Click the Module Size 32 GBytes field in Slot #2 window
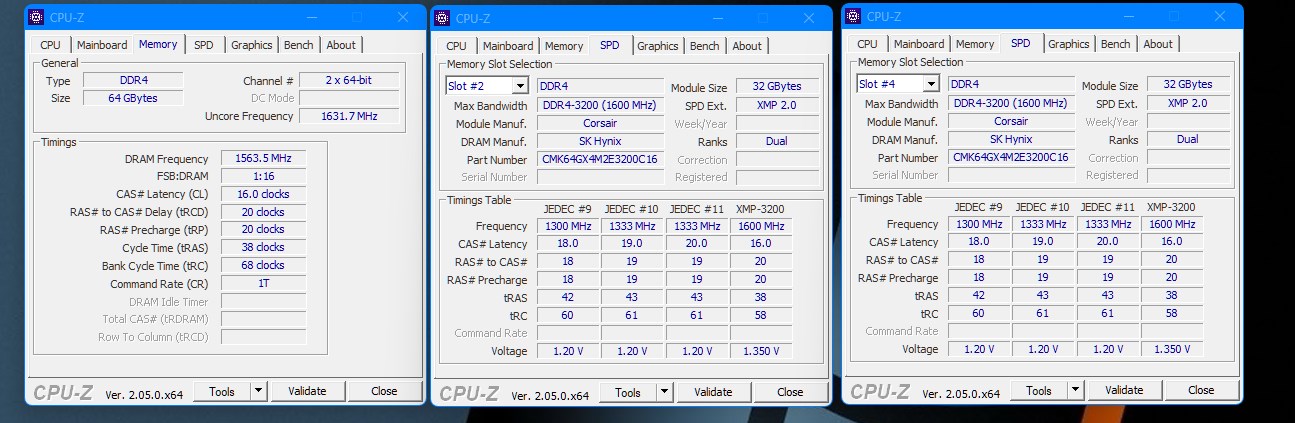 pos(776,88)
